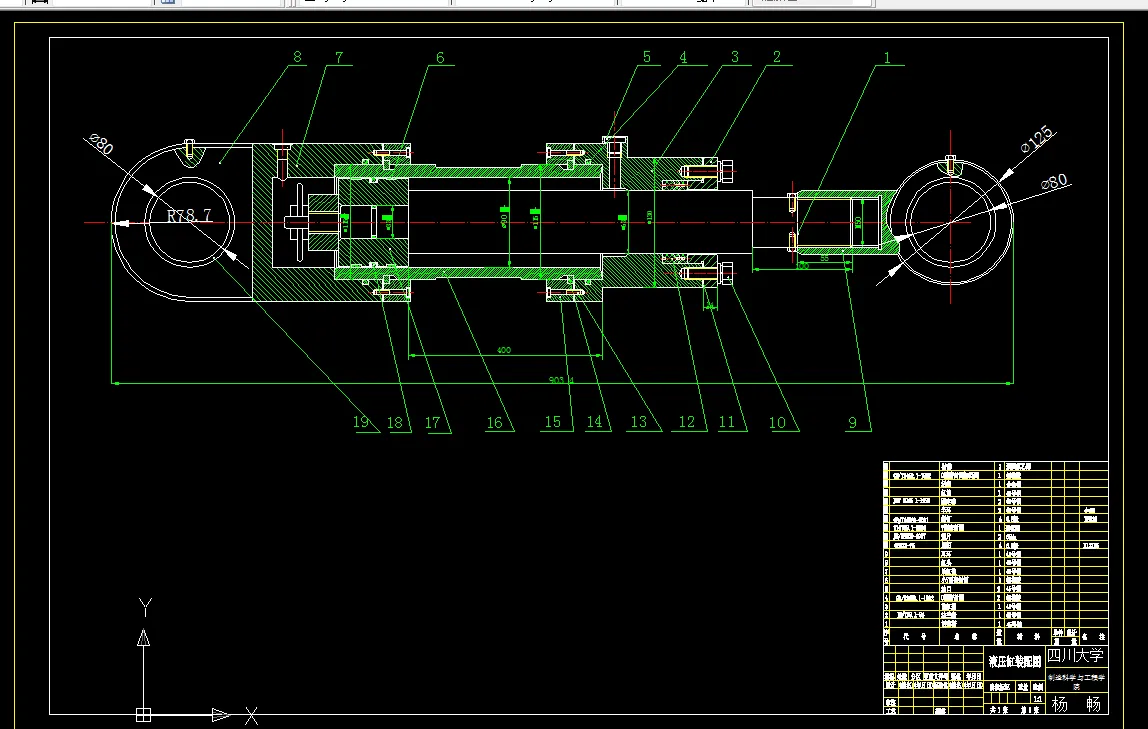The height and width of the screenshot is (729, 1148).
Task: Select the 液压缸装配图 drawing title
Action: point(1015,662)
